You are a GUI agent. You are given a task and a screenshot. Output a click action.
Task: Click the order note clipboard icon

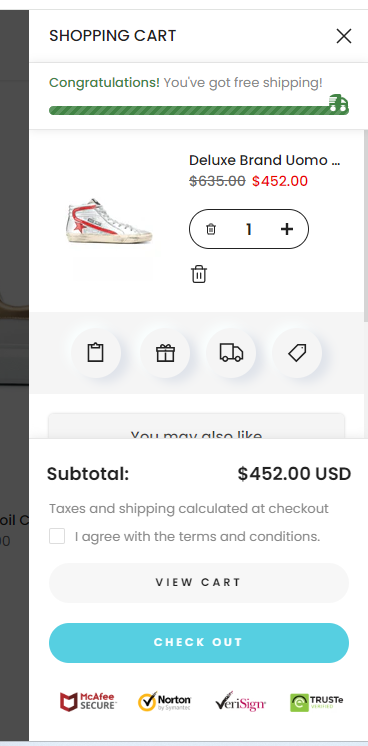(x=96, y=353)
